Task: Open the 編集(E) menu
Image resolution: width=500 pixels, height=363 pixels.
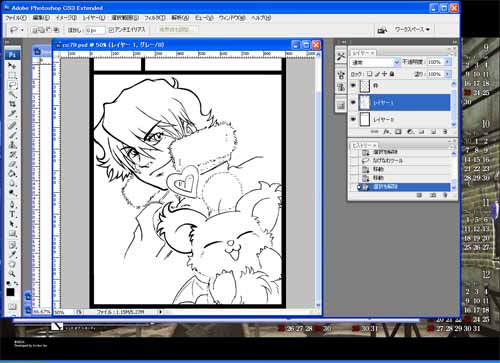Action: (41, 18)
